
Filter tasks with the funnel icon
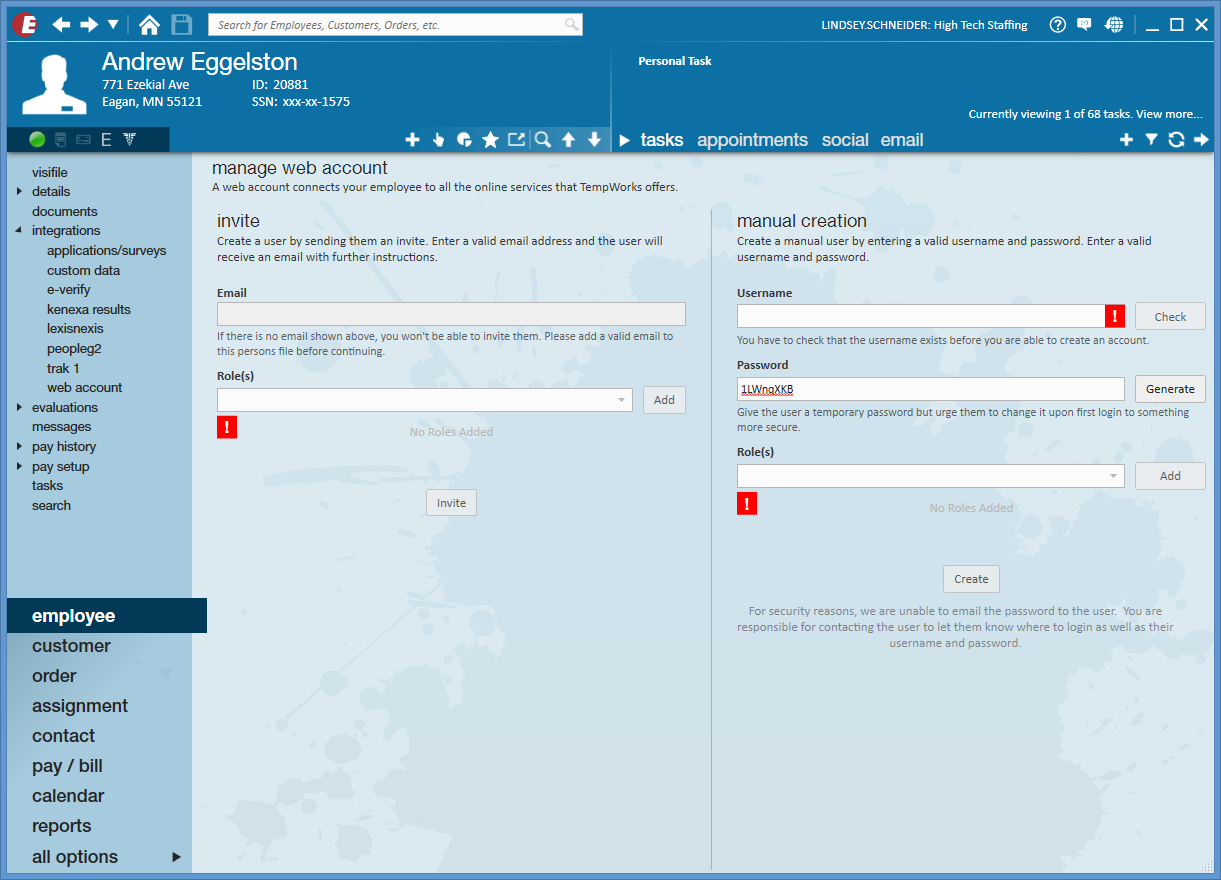pyautogui.click(x=1151, y=140)
